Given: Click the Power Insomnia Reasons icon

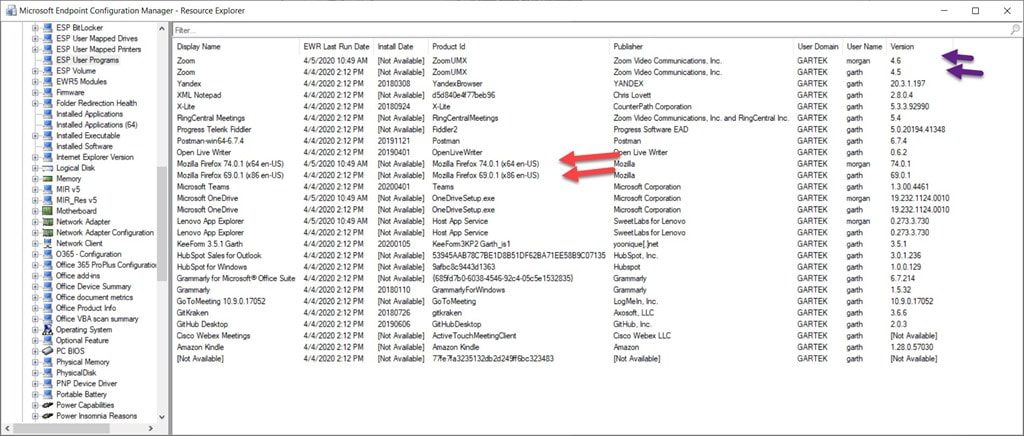Looking at the screenshot, I should point(47,416).
